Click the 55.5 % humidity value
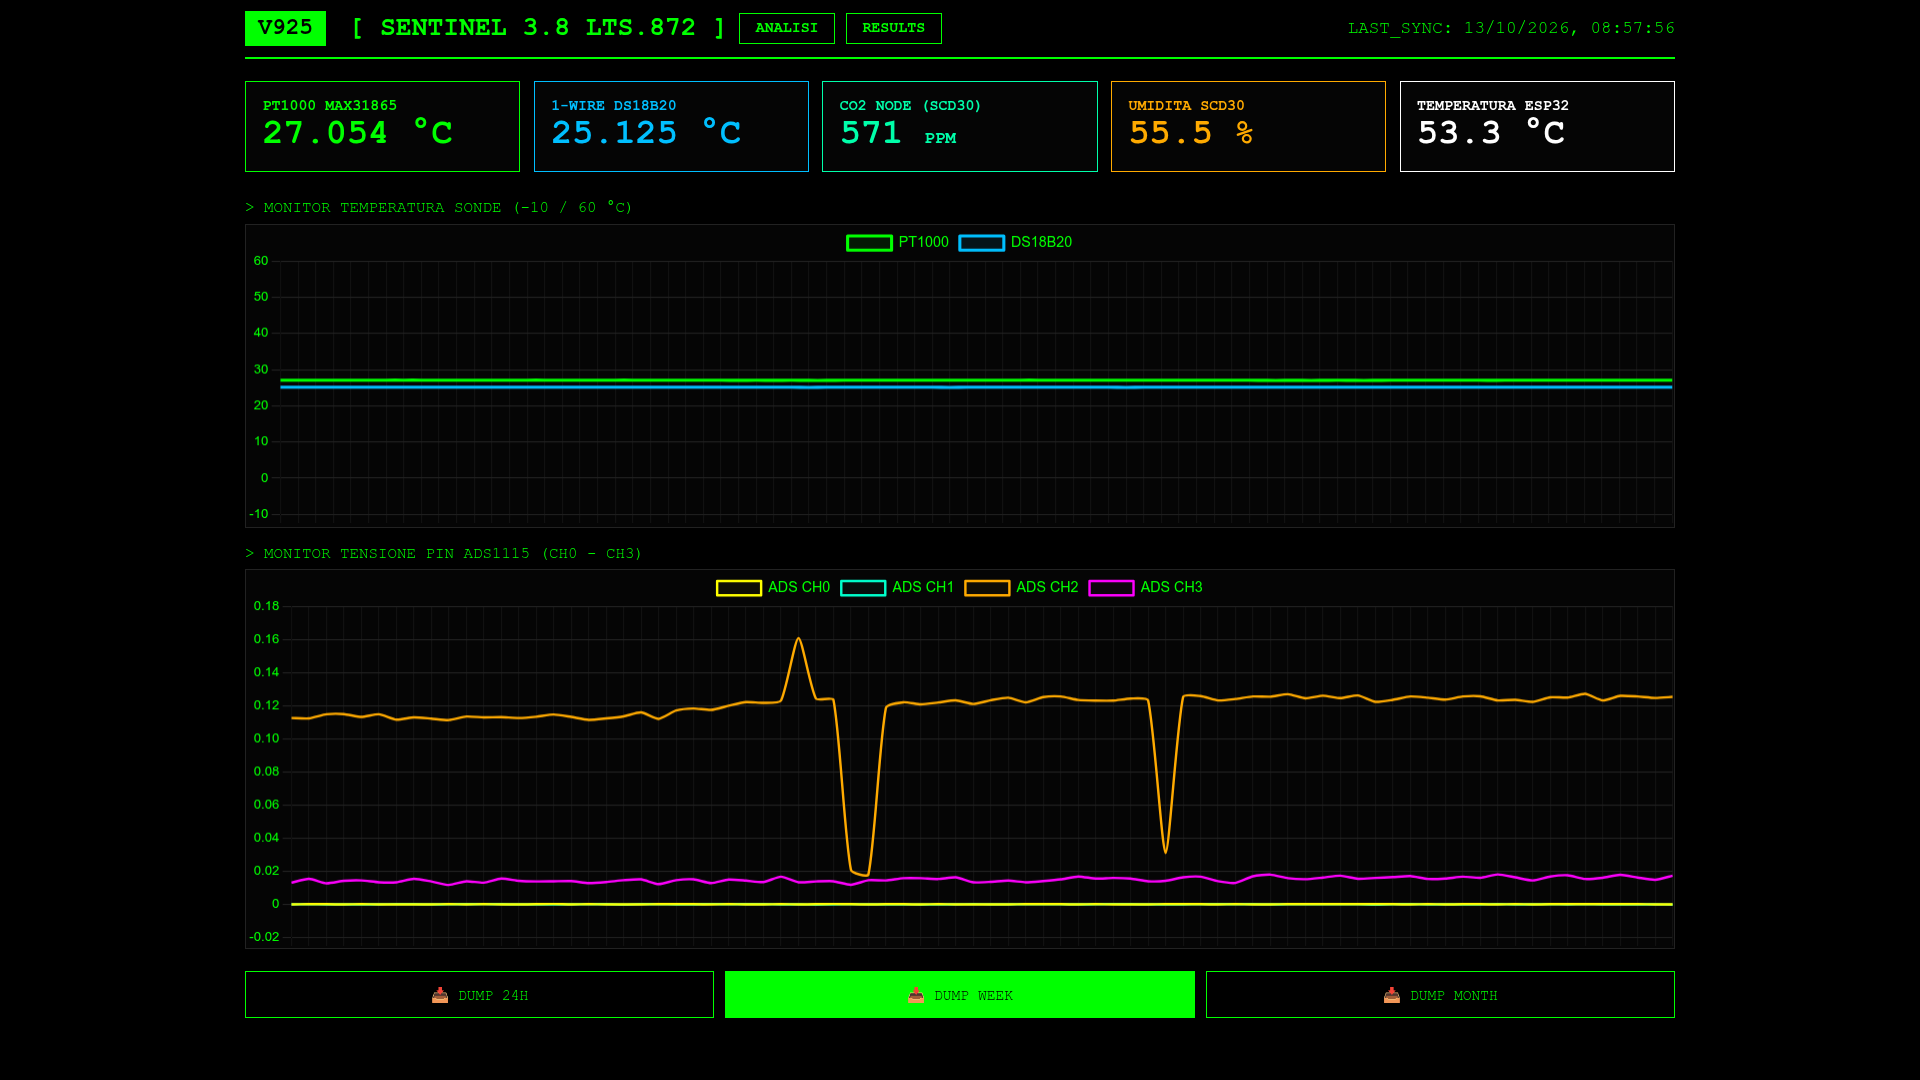 click(1191, 133)
